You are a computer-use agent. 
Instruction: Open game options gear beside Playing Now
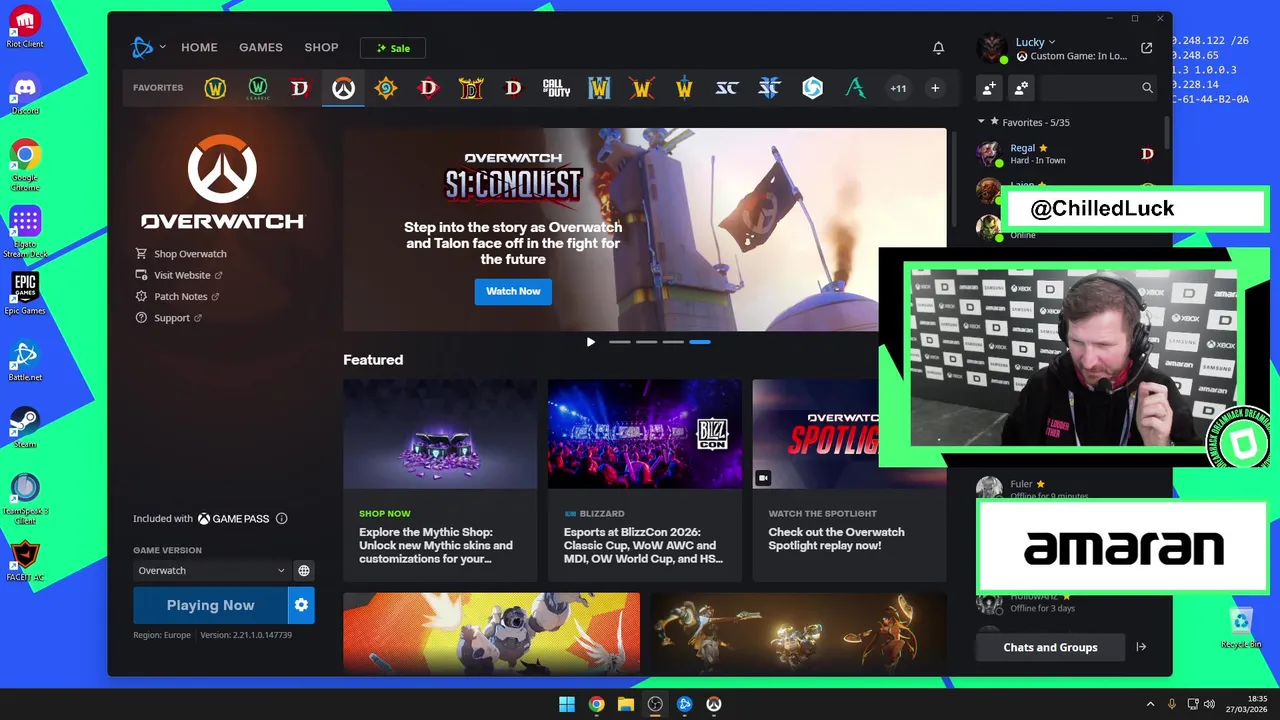point(301,605)
